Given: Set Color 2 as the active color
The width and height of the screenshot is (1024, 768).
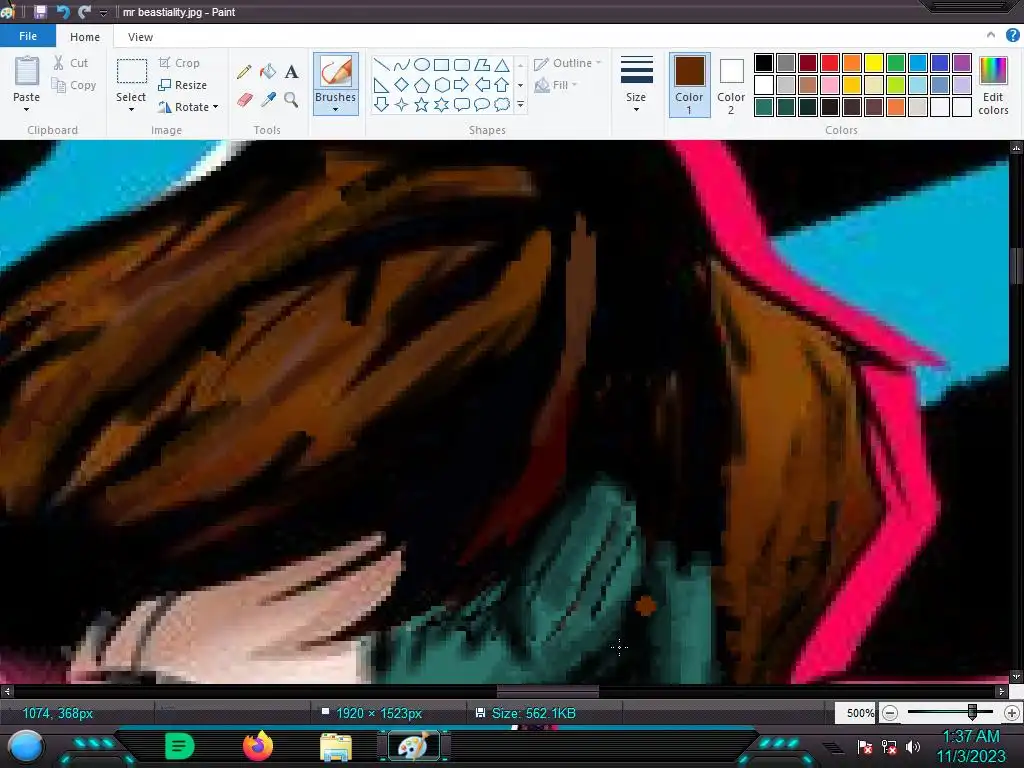Looking at the screenshot, I should coord(731,85).
